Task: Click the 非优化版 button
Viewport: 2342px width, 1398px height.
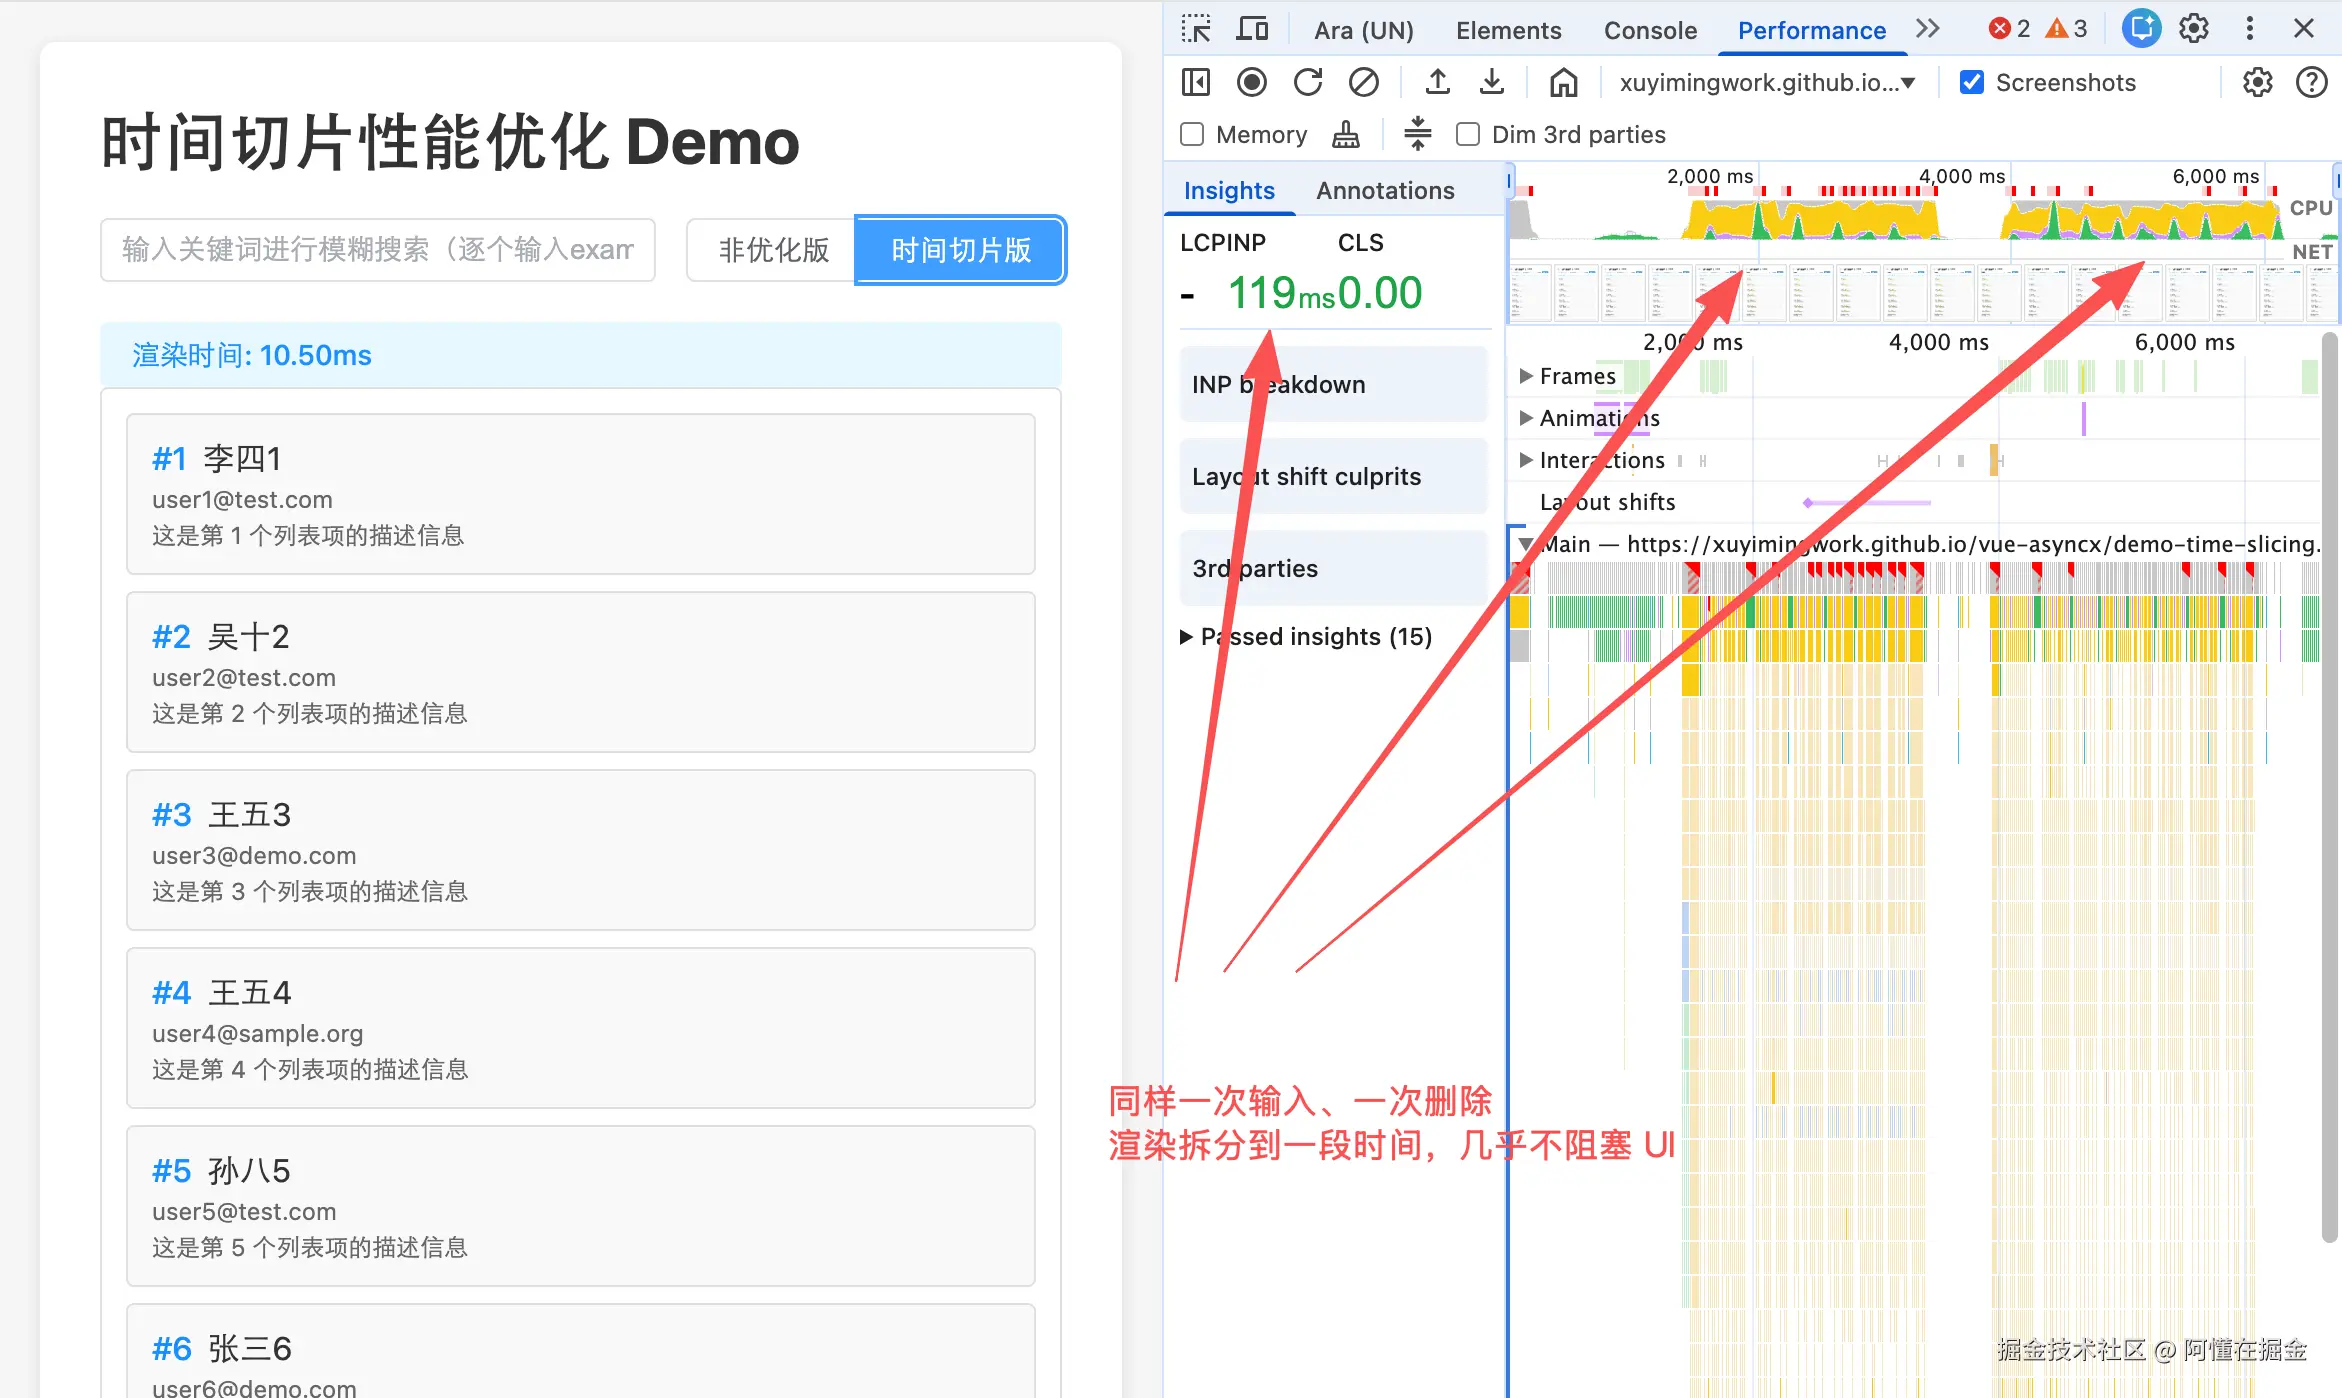Action: (773, 250)
